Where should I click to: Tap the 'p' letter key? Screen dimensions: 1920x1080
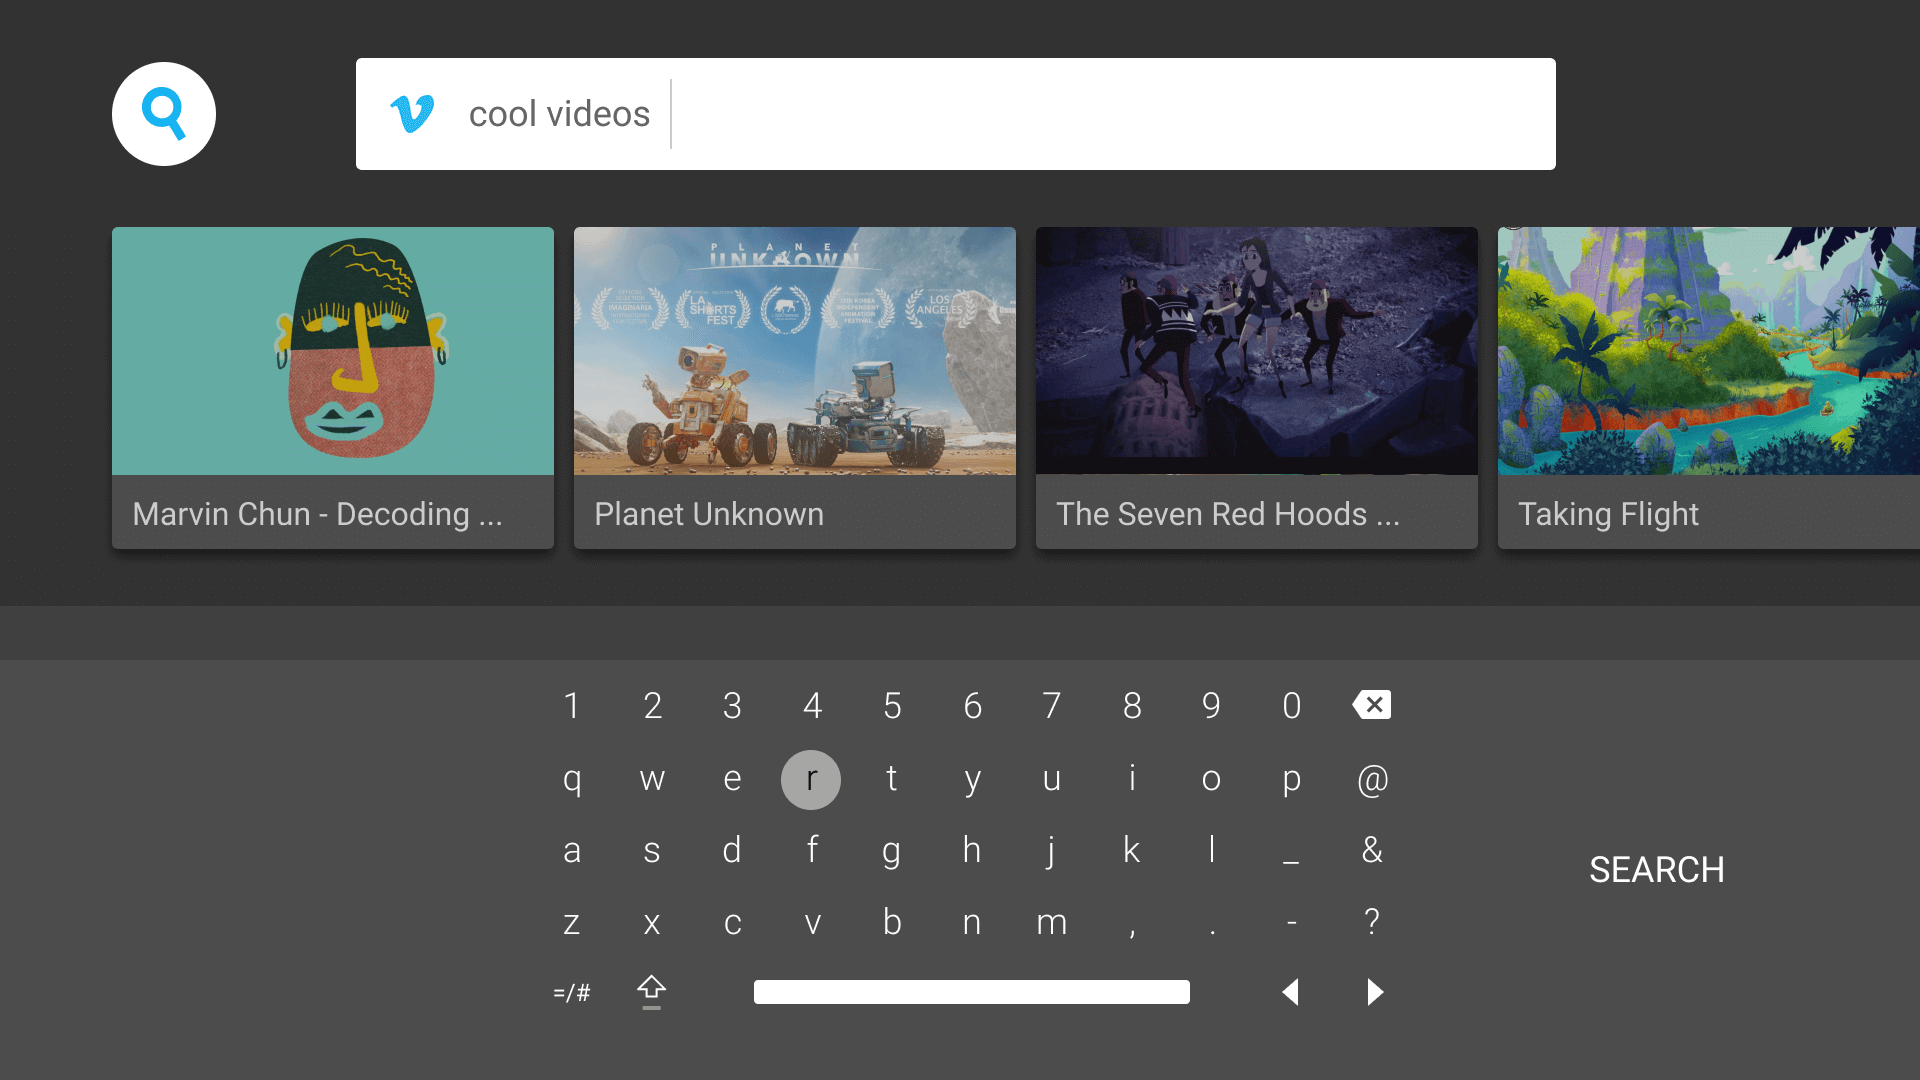point(1292,782)
